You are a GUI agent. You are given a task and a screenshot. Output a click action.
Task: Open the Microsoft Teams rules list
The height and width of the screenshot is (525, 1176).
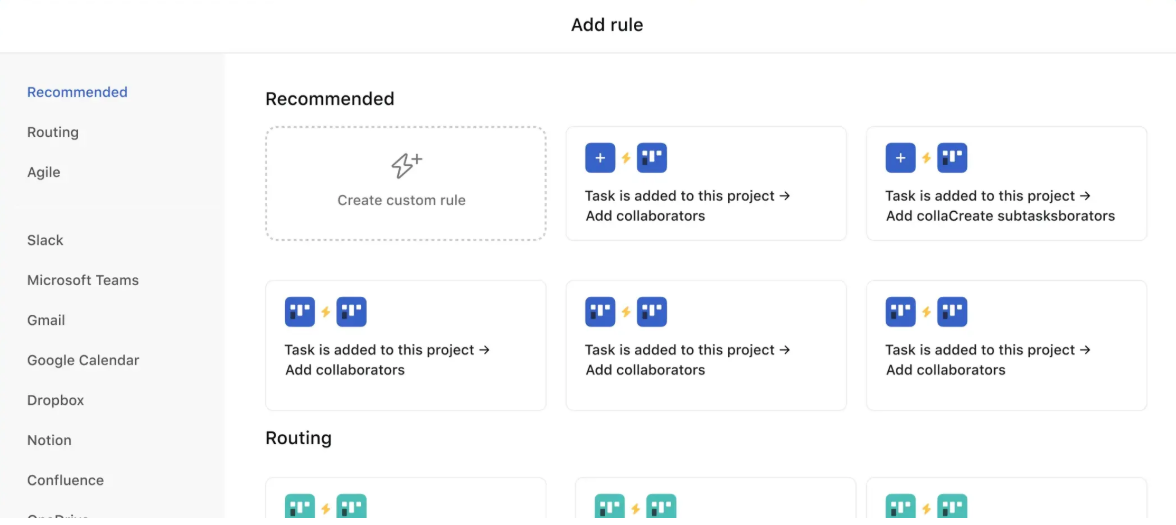coord(82,280)
